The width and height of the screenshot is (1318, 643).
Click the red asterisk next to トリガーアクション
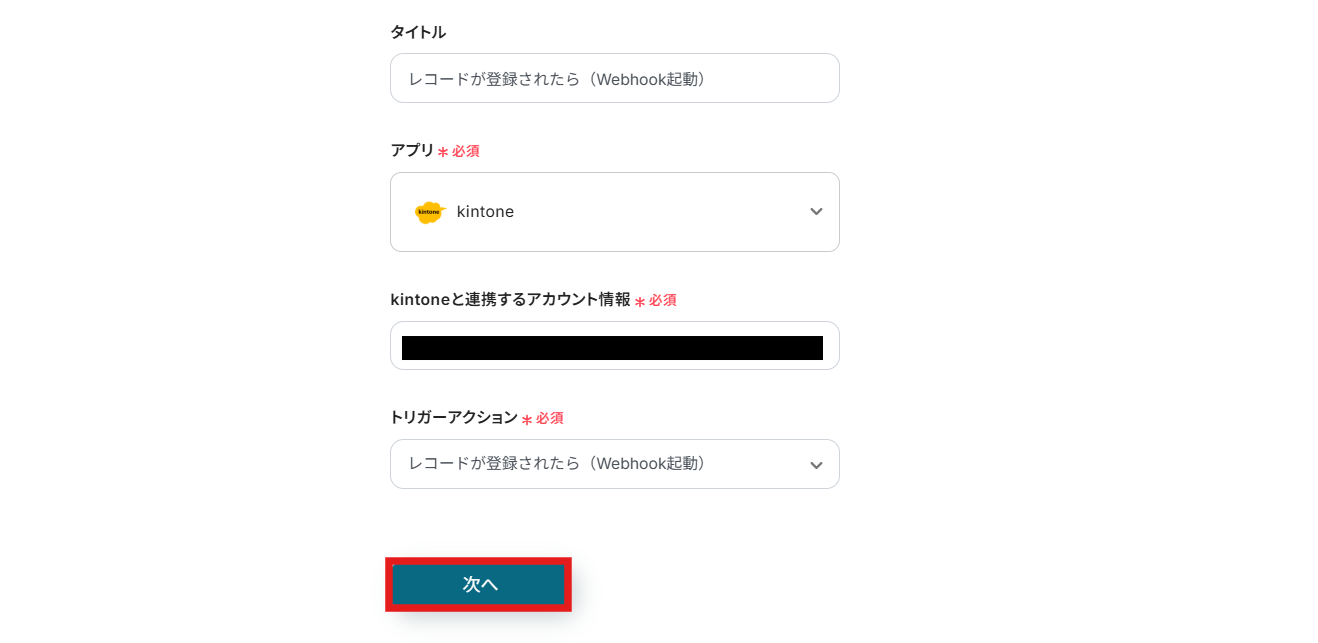[x=527, y=419]
